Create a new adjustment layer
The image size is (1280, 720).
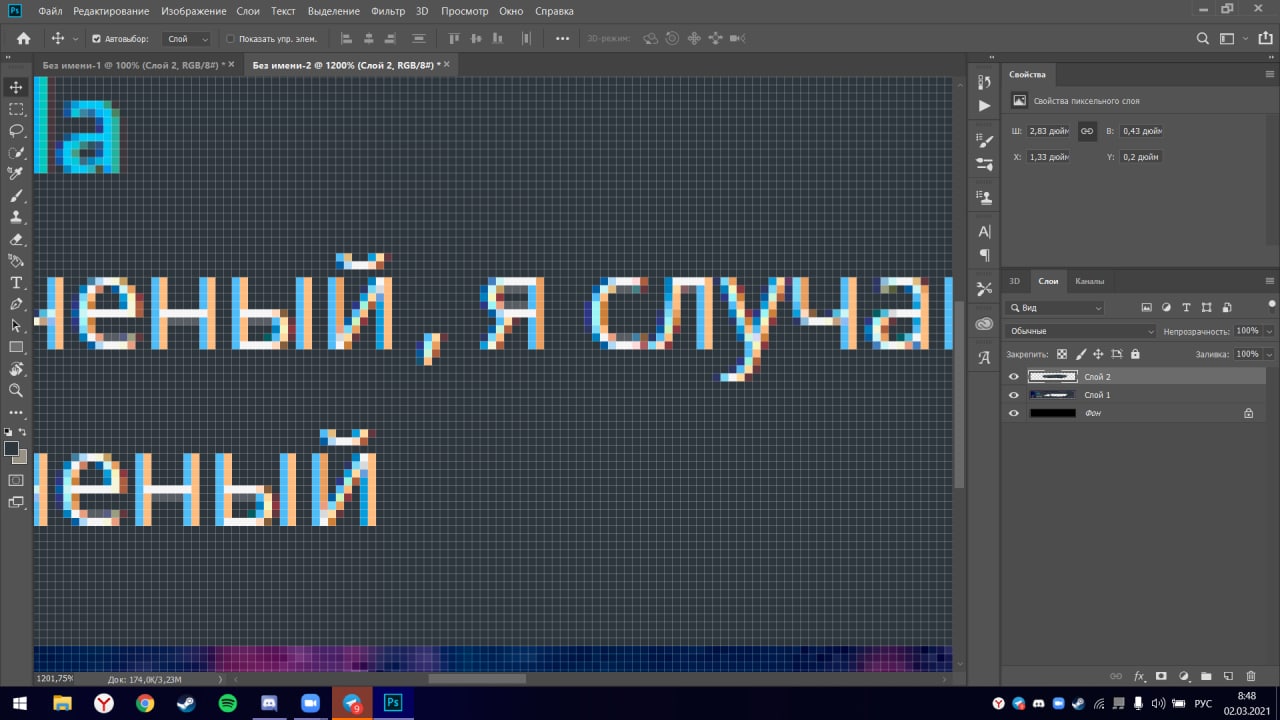1184,677
